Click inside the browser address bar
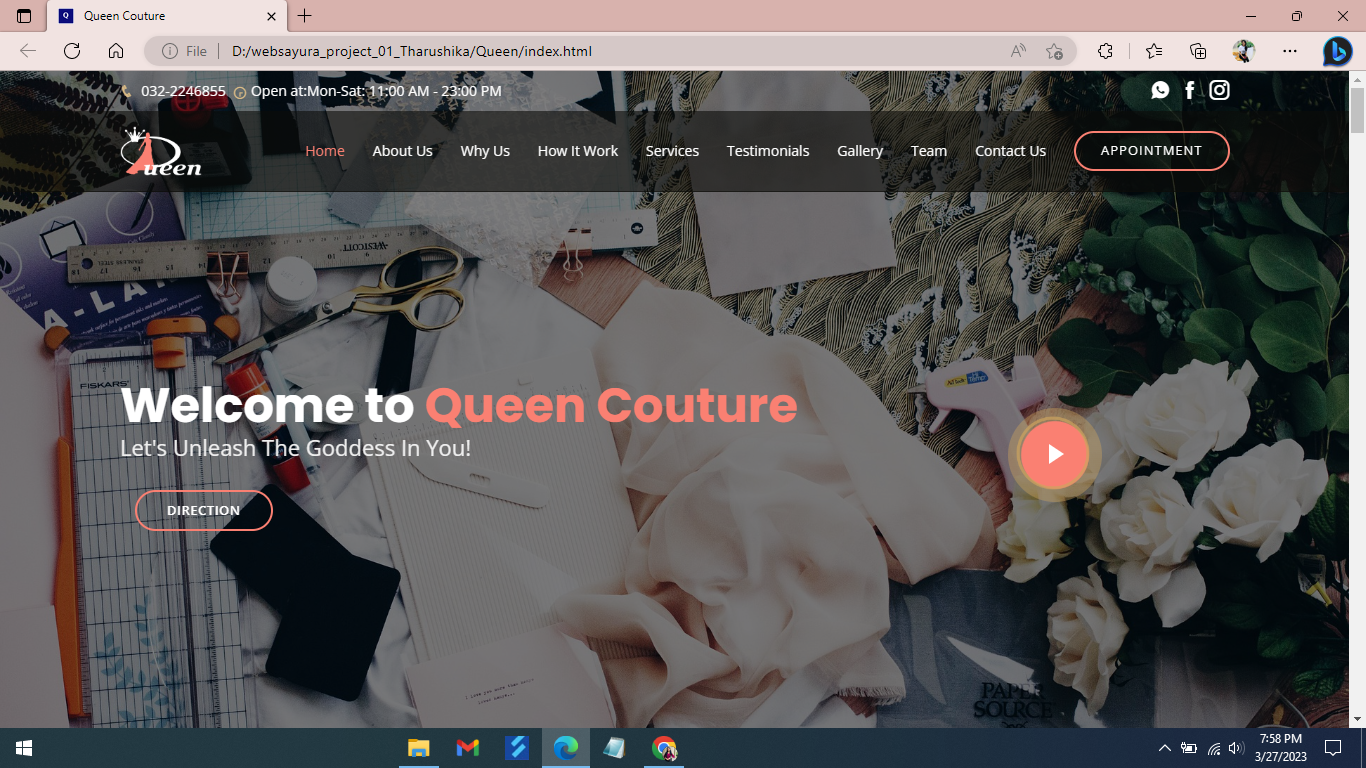Image resolution: width=1366 pixels, height=768 pixels. (500, 50)
